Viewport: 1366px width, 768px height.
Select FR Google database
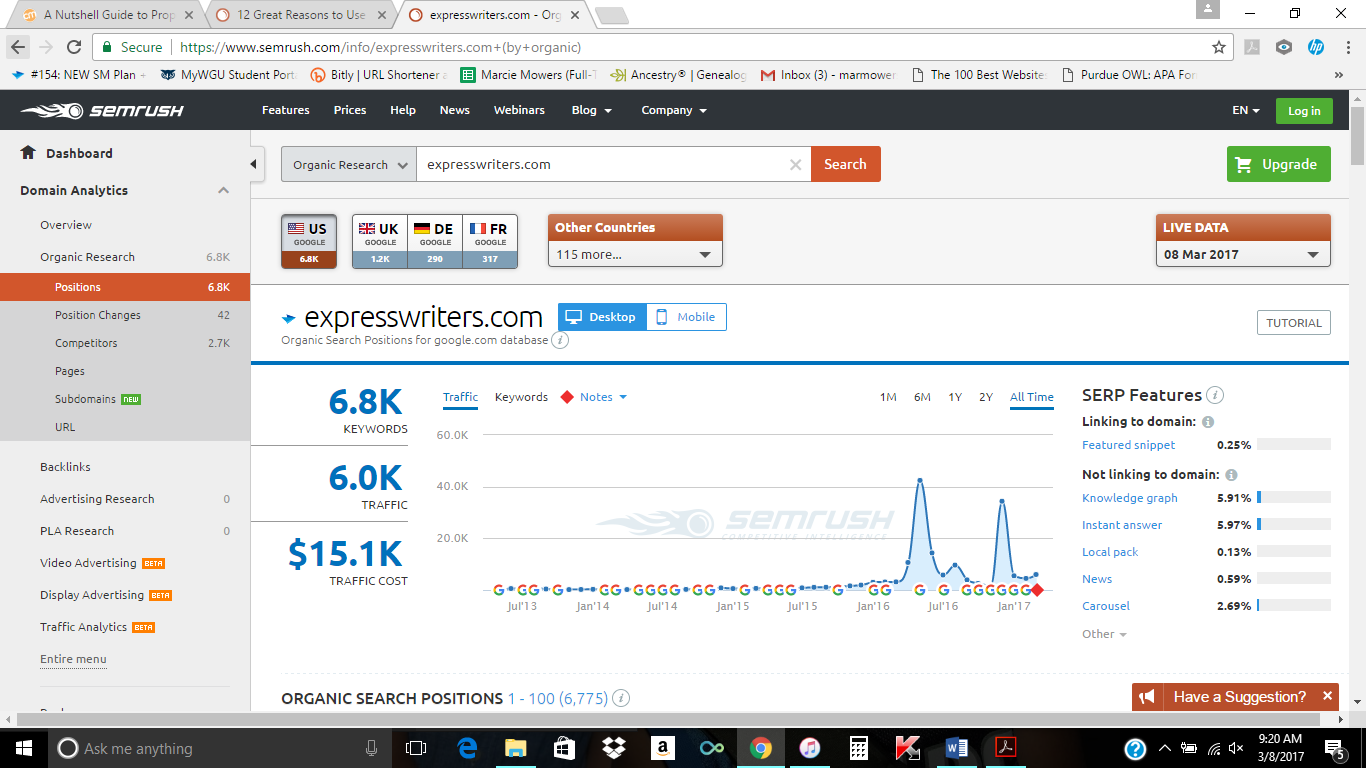[x=490, y=241]
